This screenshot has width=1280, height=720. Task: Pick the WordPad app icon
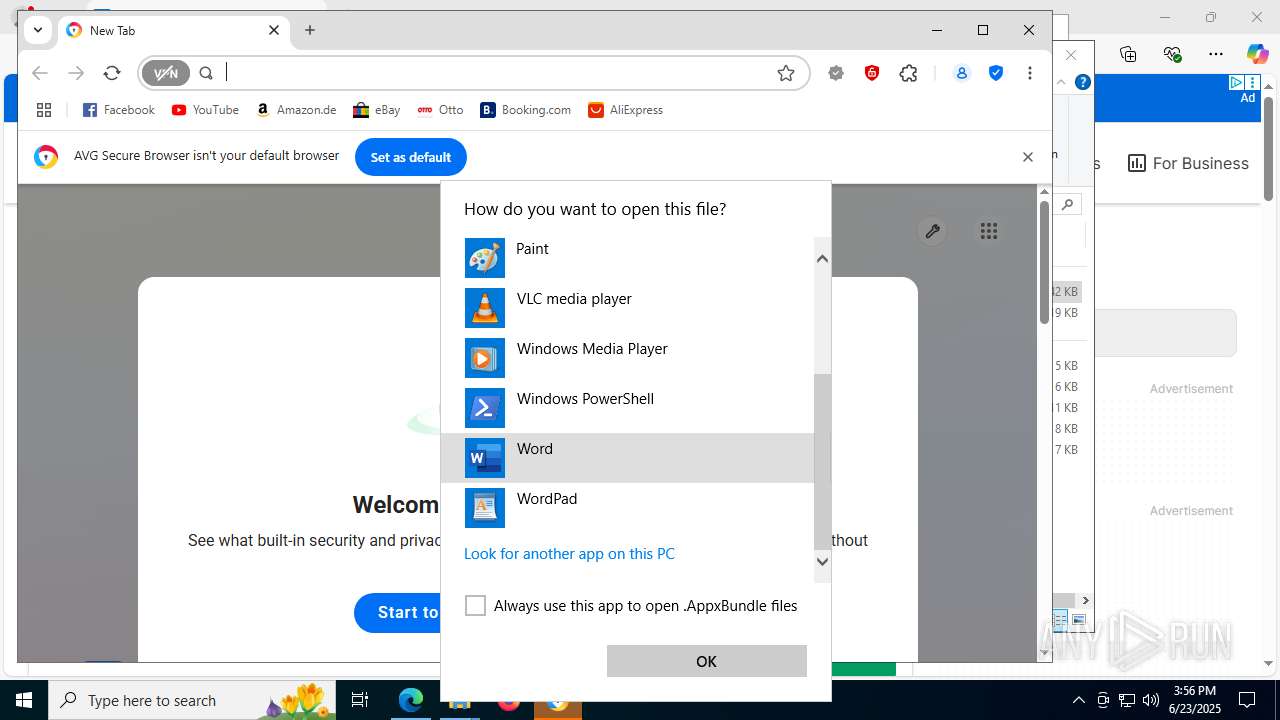pos(485,508)
